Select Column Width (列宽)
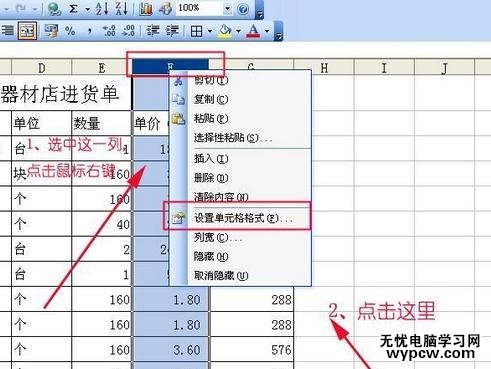Image resolution: width=491 pixels, height=369 pixels. coord(240,237)
